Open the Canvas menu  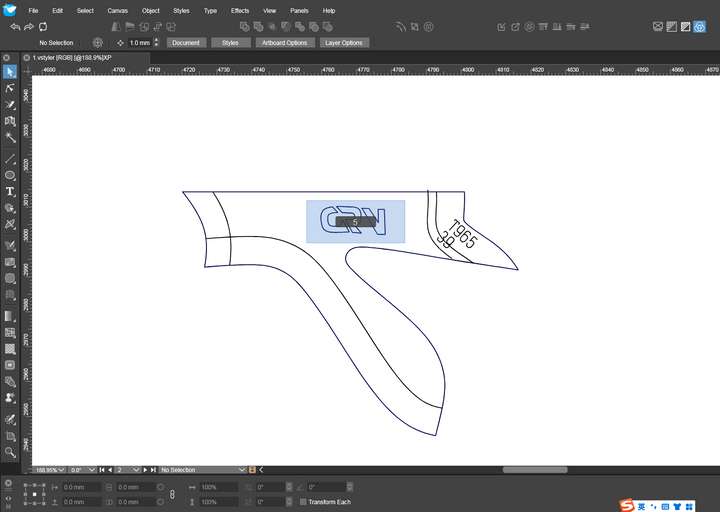point(118,11)
